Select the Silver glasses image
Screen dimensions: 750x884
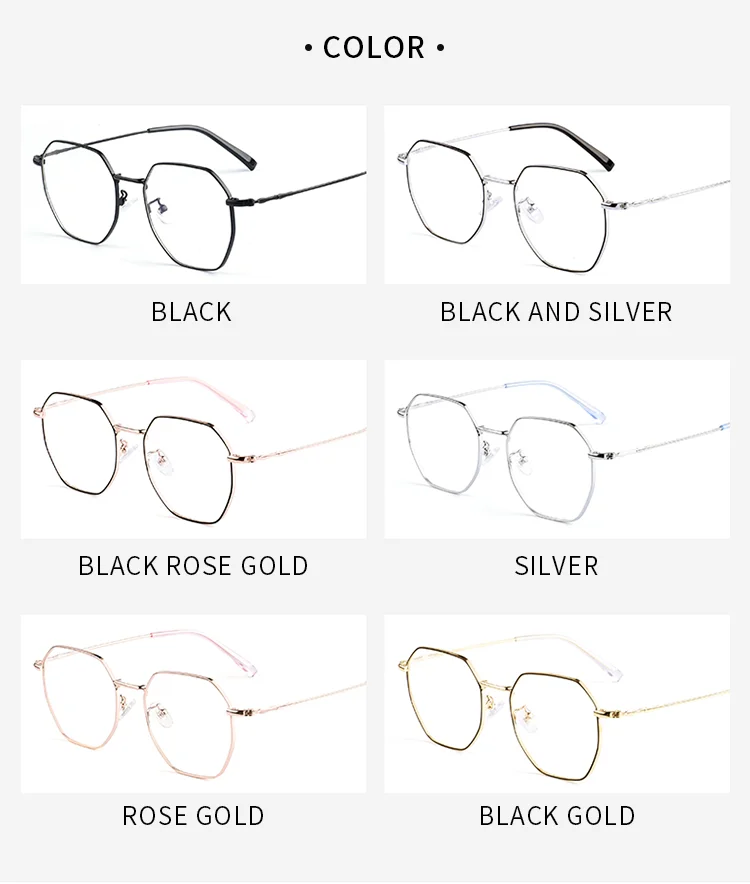557,449
